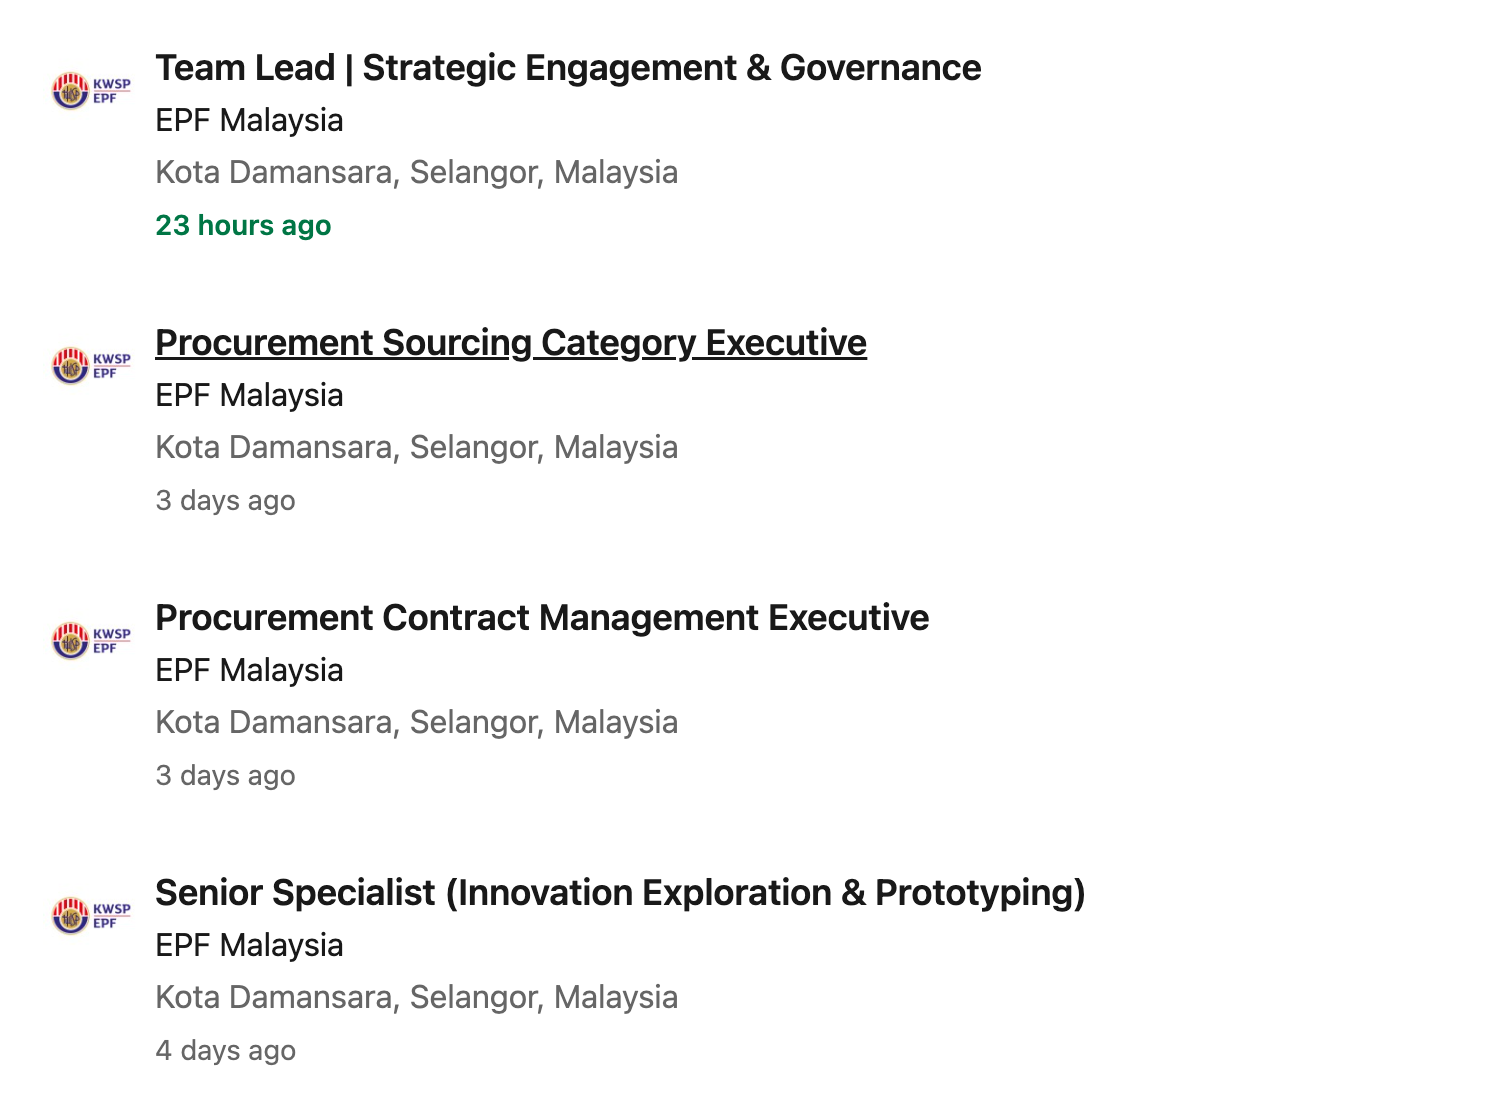The image size is (1498, 1120).
Task: Click the KWSP logo beside Procurement Sourcing job
Action: click(x=91, y=366)
